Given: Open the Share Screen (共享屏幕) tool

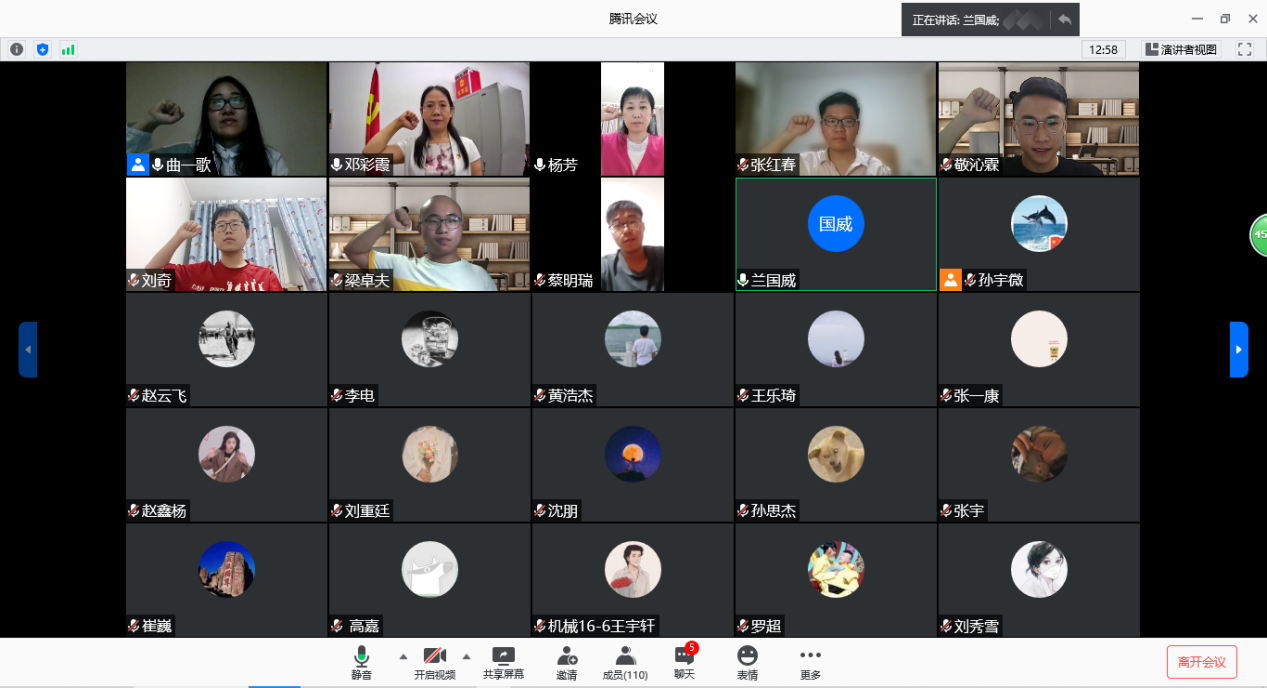Looking at the screenshot, I should [503, 662].
